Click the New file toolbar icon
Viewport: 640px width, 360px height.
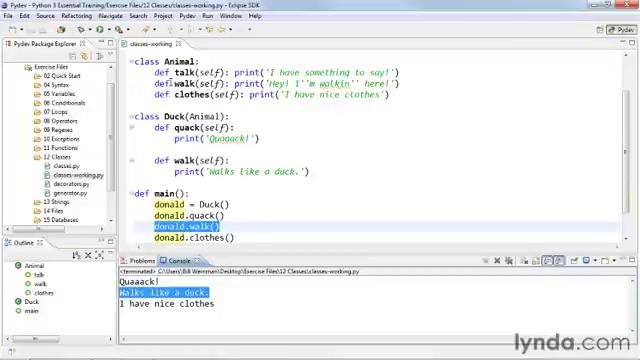[13, 29]
